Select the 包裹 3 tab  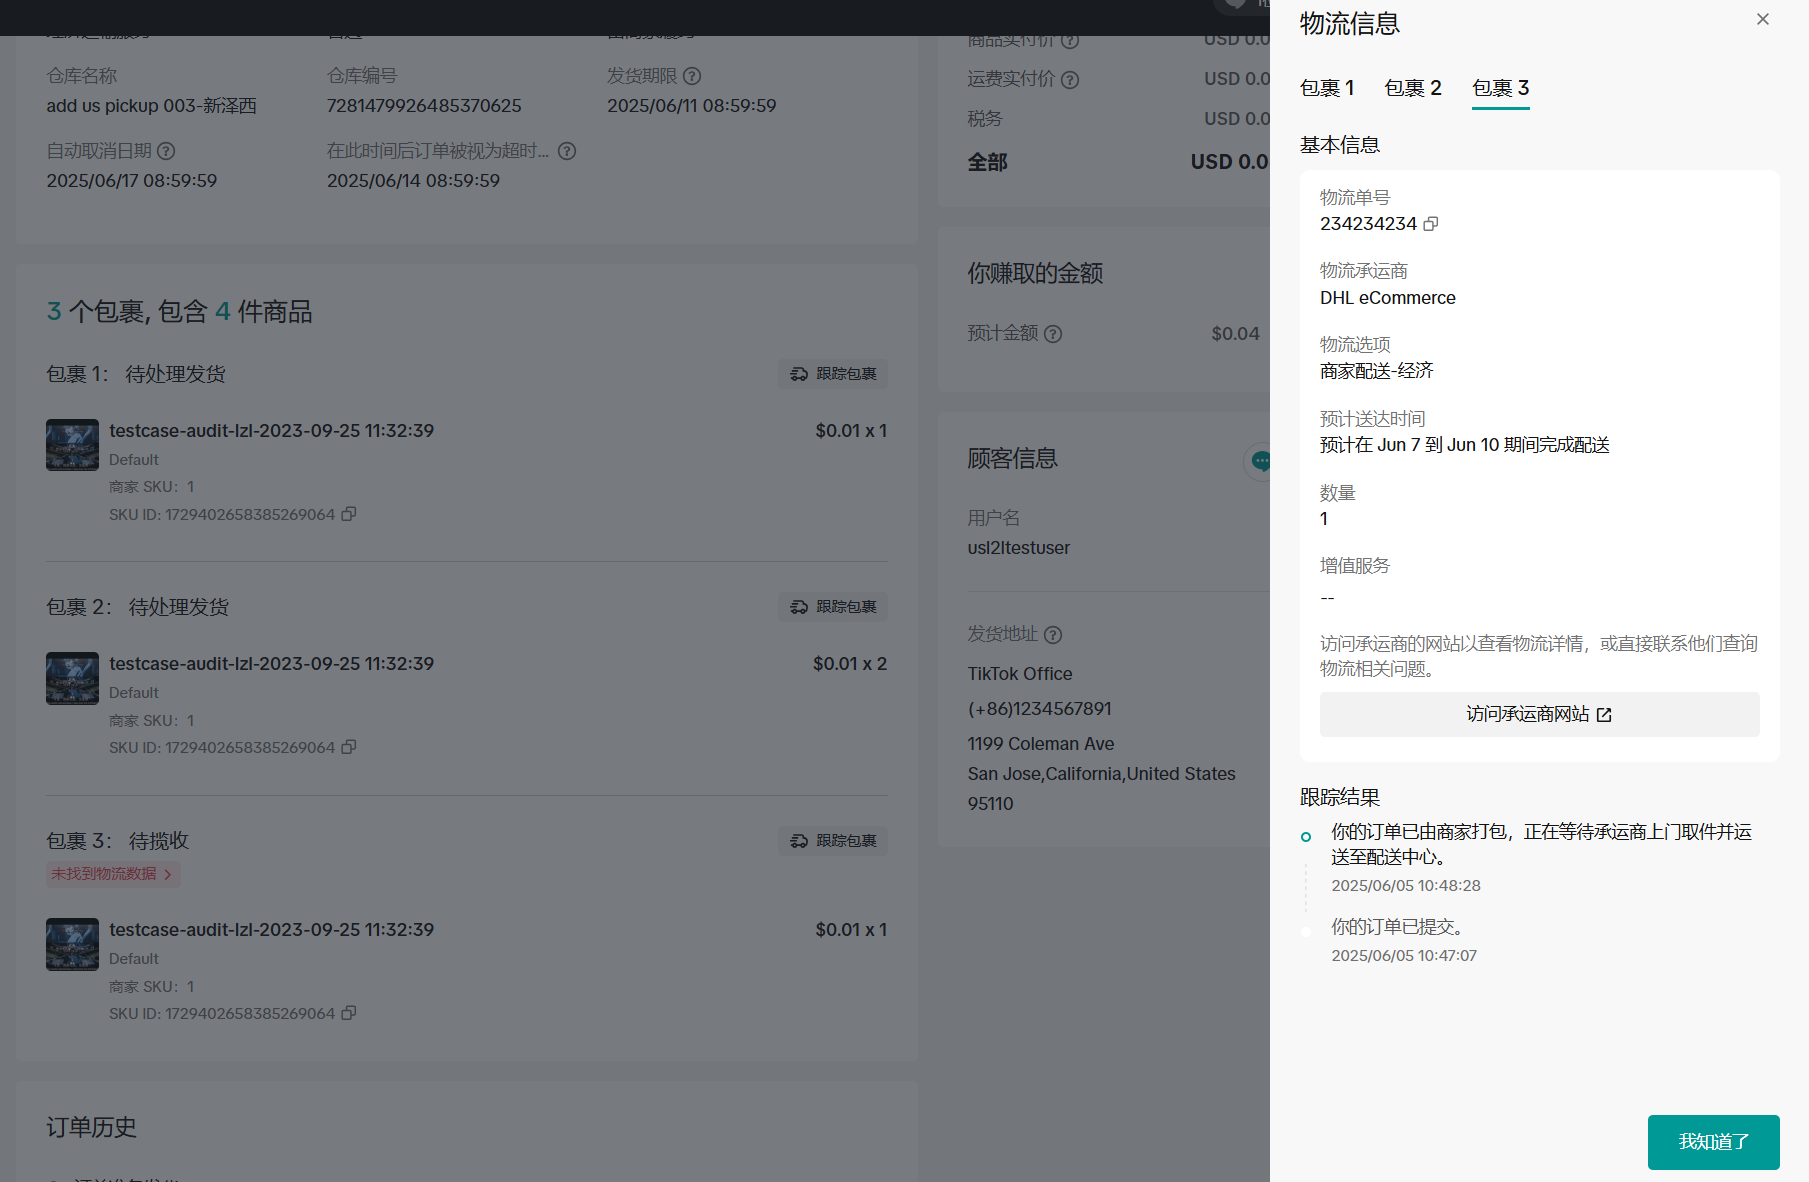click(x=1500, y=88)
